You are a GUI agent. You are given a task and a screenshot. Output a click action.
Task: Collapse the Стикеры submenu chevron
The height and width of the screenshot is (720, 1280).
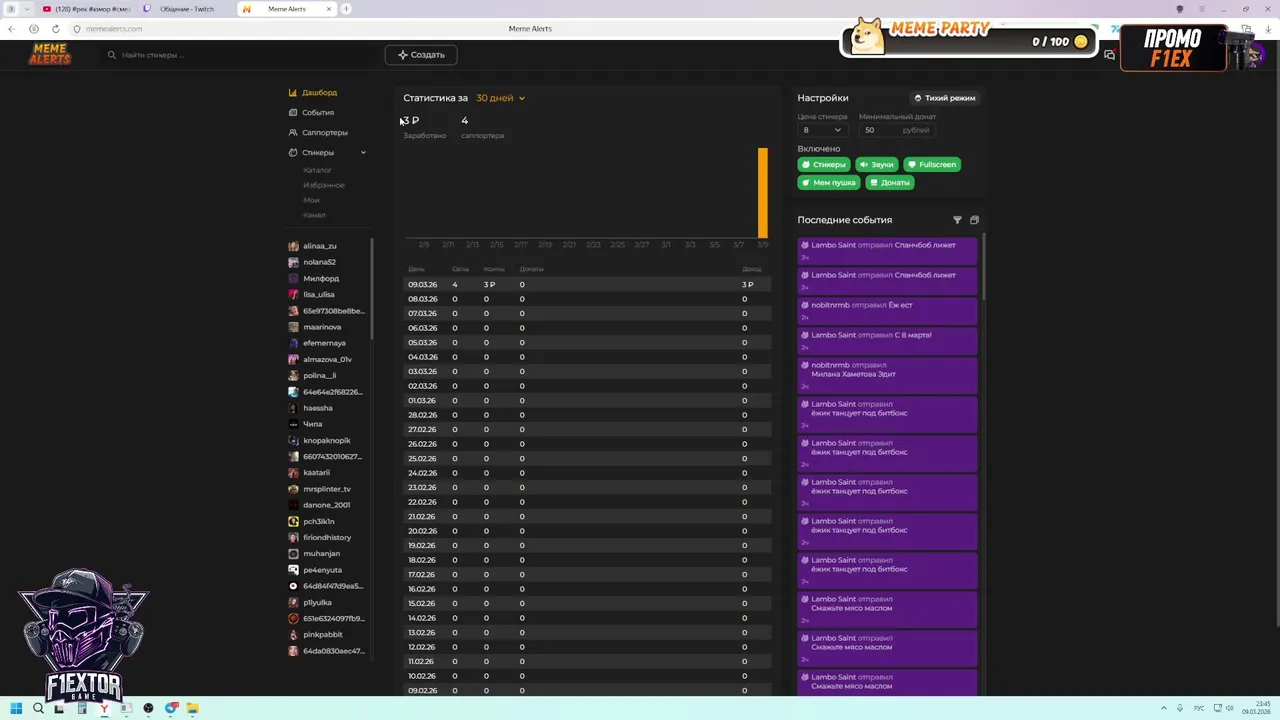point(363,152)
